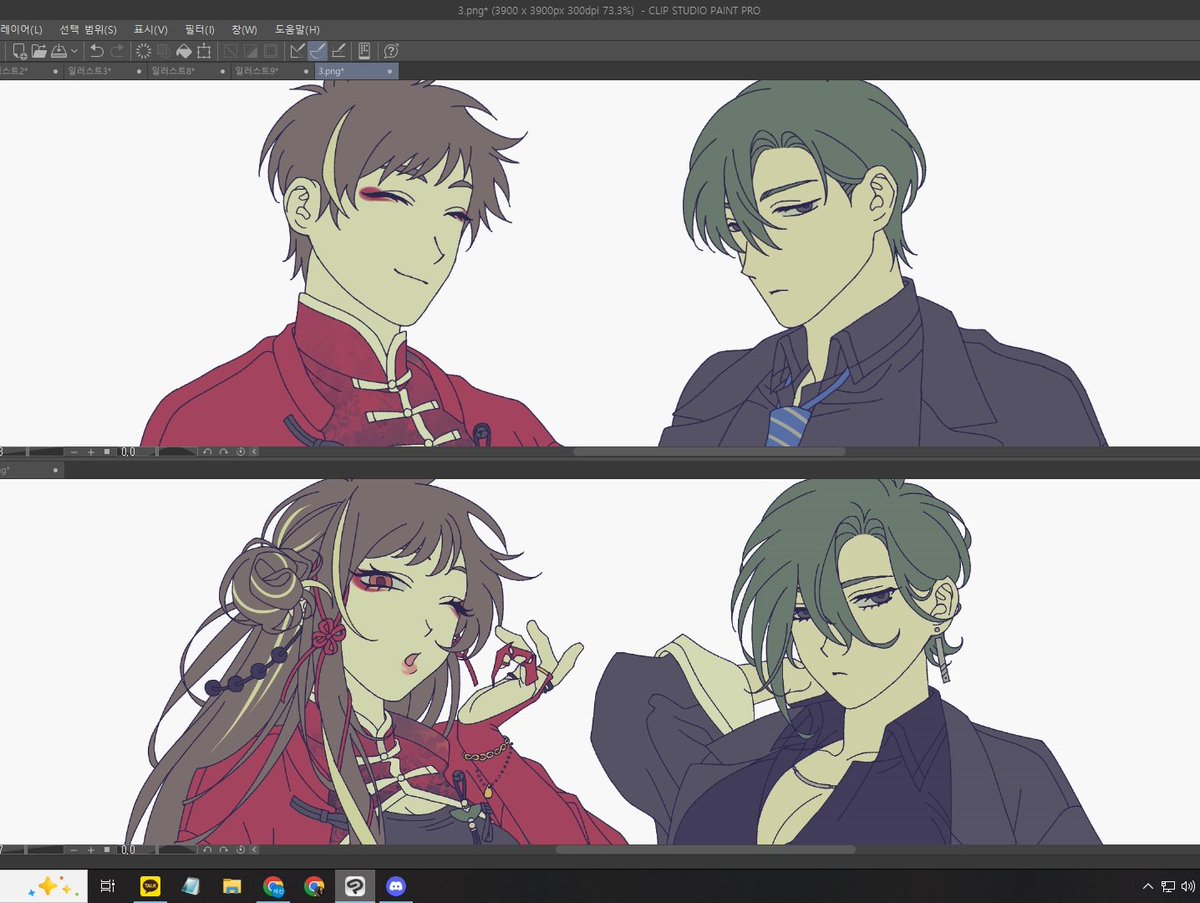Click the upper canvas horizontal scrollbar
1200x903 pixels.
tap(709, 452)
